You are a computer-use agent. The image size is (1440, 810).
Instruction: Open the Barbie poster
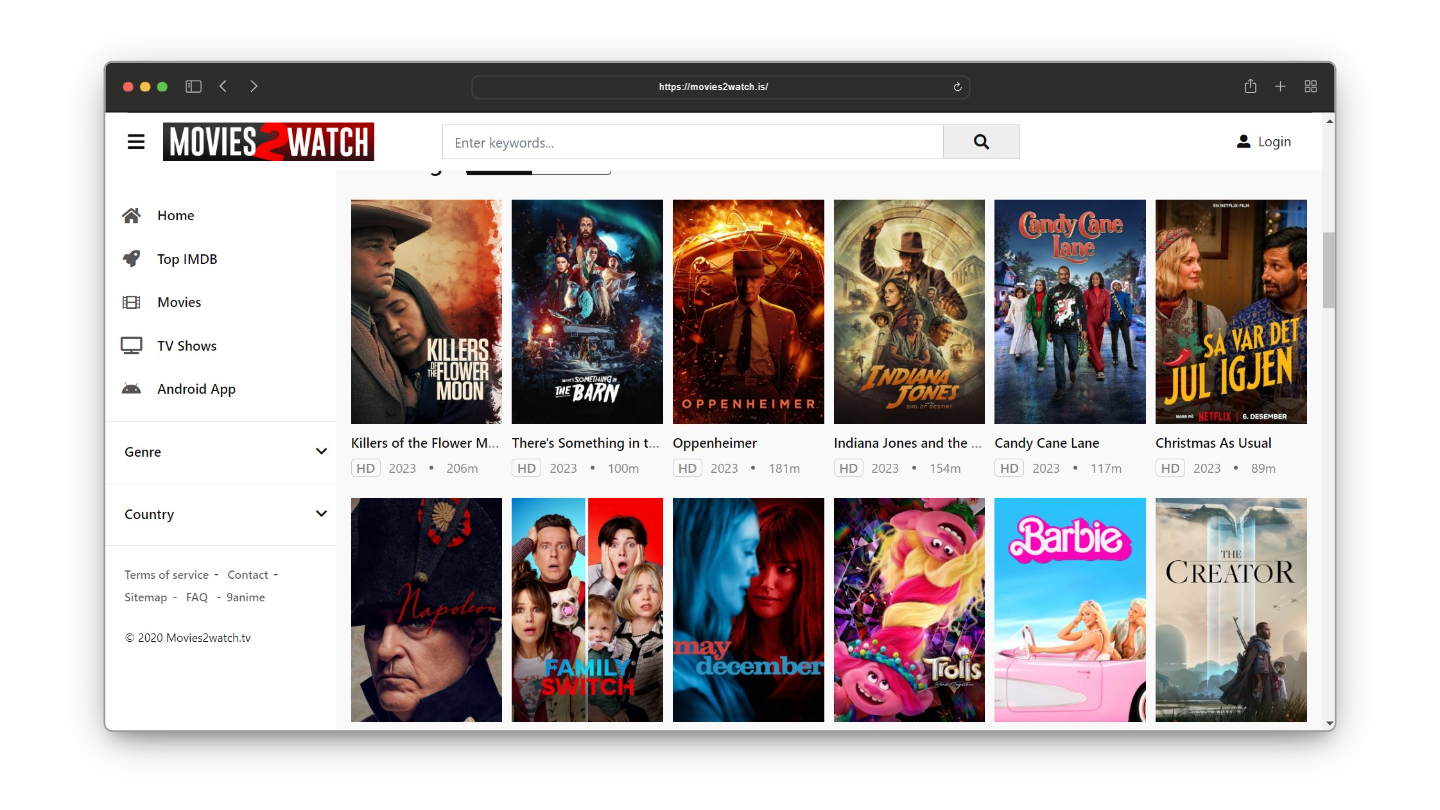click(x=1070, y=610)
